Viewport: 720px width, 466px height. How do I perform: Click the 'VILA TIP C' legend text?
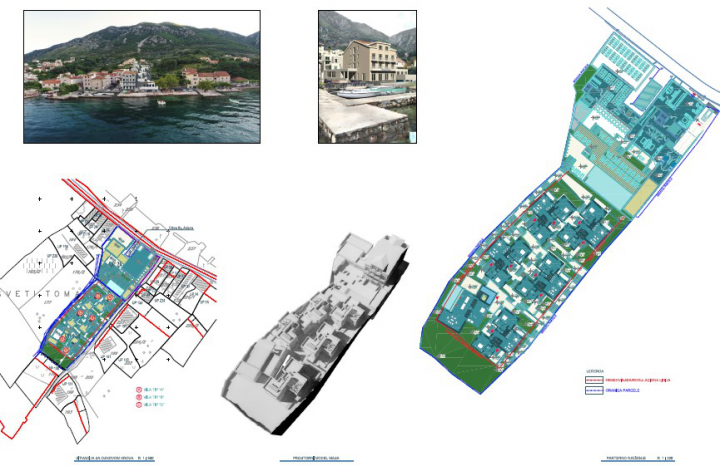tap(154, 405)
